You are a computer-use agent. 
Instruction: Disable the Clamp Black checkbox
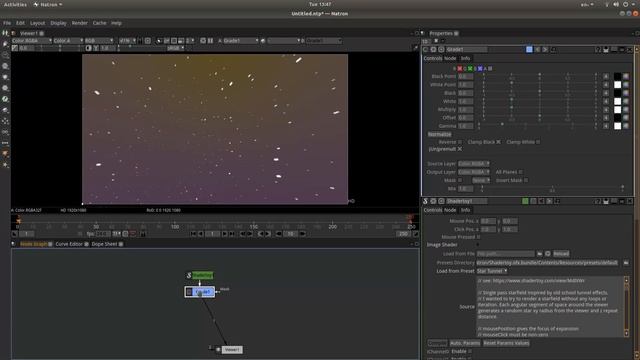pos(498,142)
